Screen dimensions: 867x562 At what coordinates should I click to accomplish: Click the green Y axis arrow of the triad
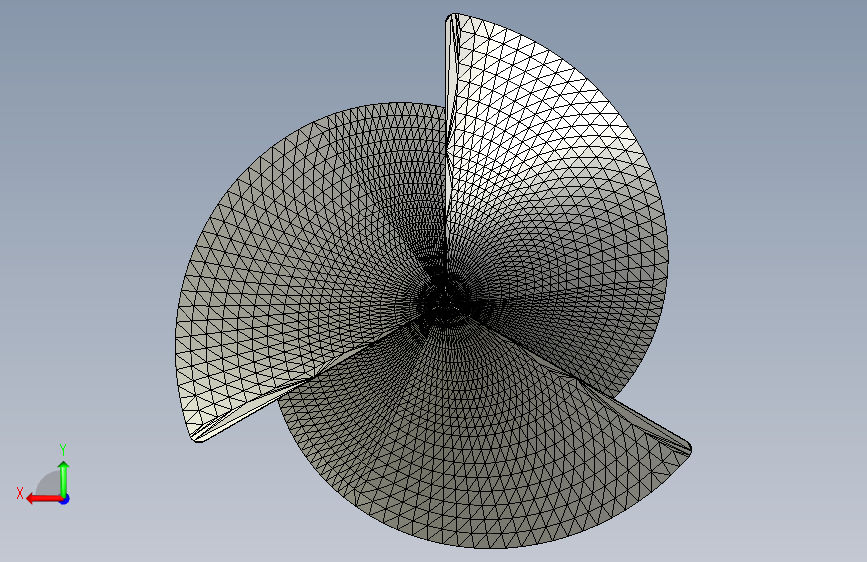(x=64, y=479)
